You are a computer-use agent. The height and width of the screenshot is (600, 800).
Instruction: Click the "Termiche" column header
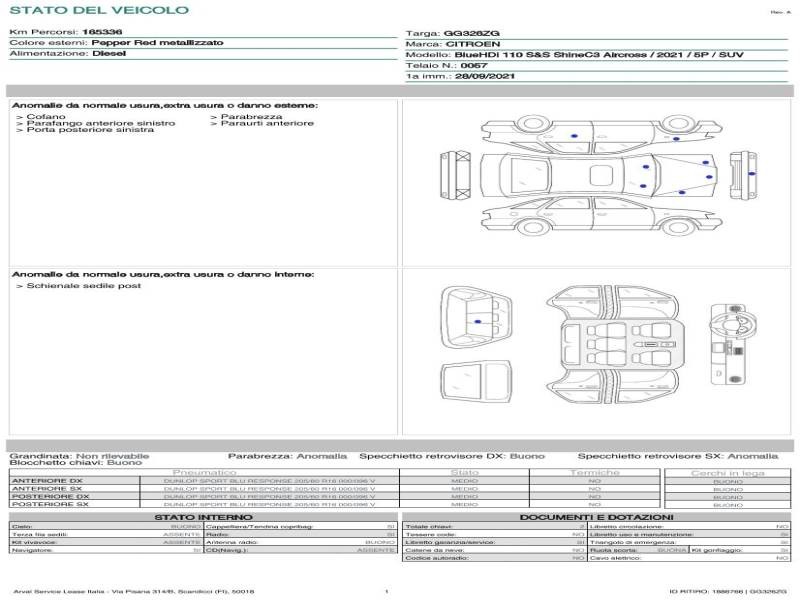pyautogui.click(x=595, y=473)
